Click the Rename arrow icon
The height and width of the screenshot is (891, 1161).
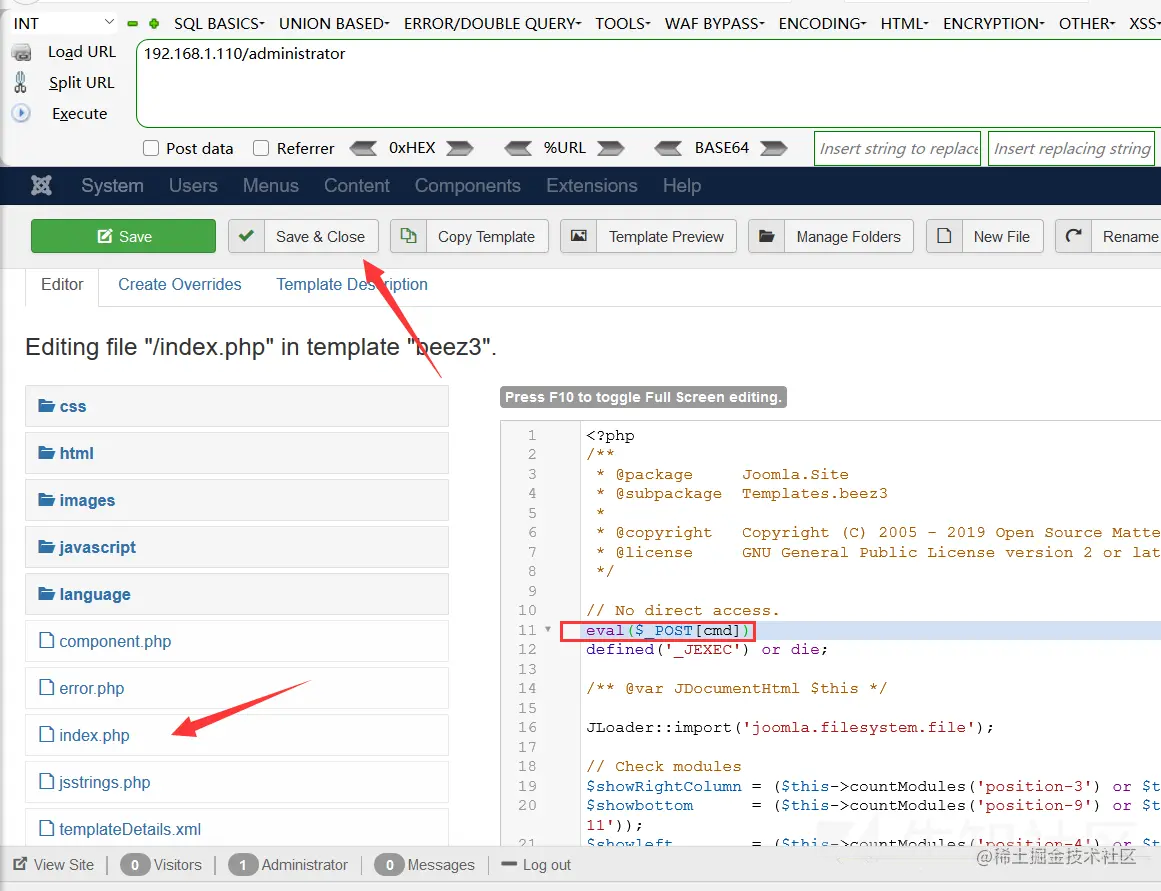[x=1073, y=236]
